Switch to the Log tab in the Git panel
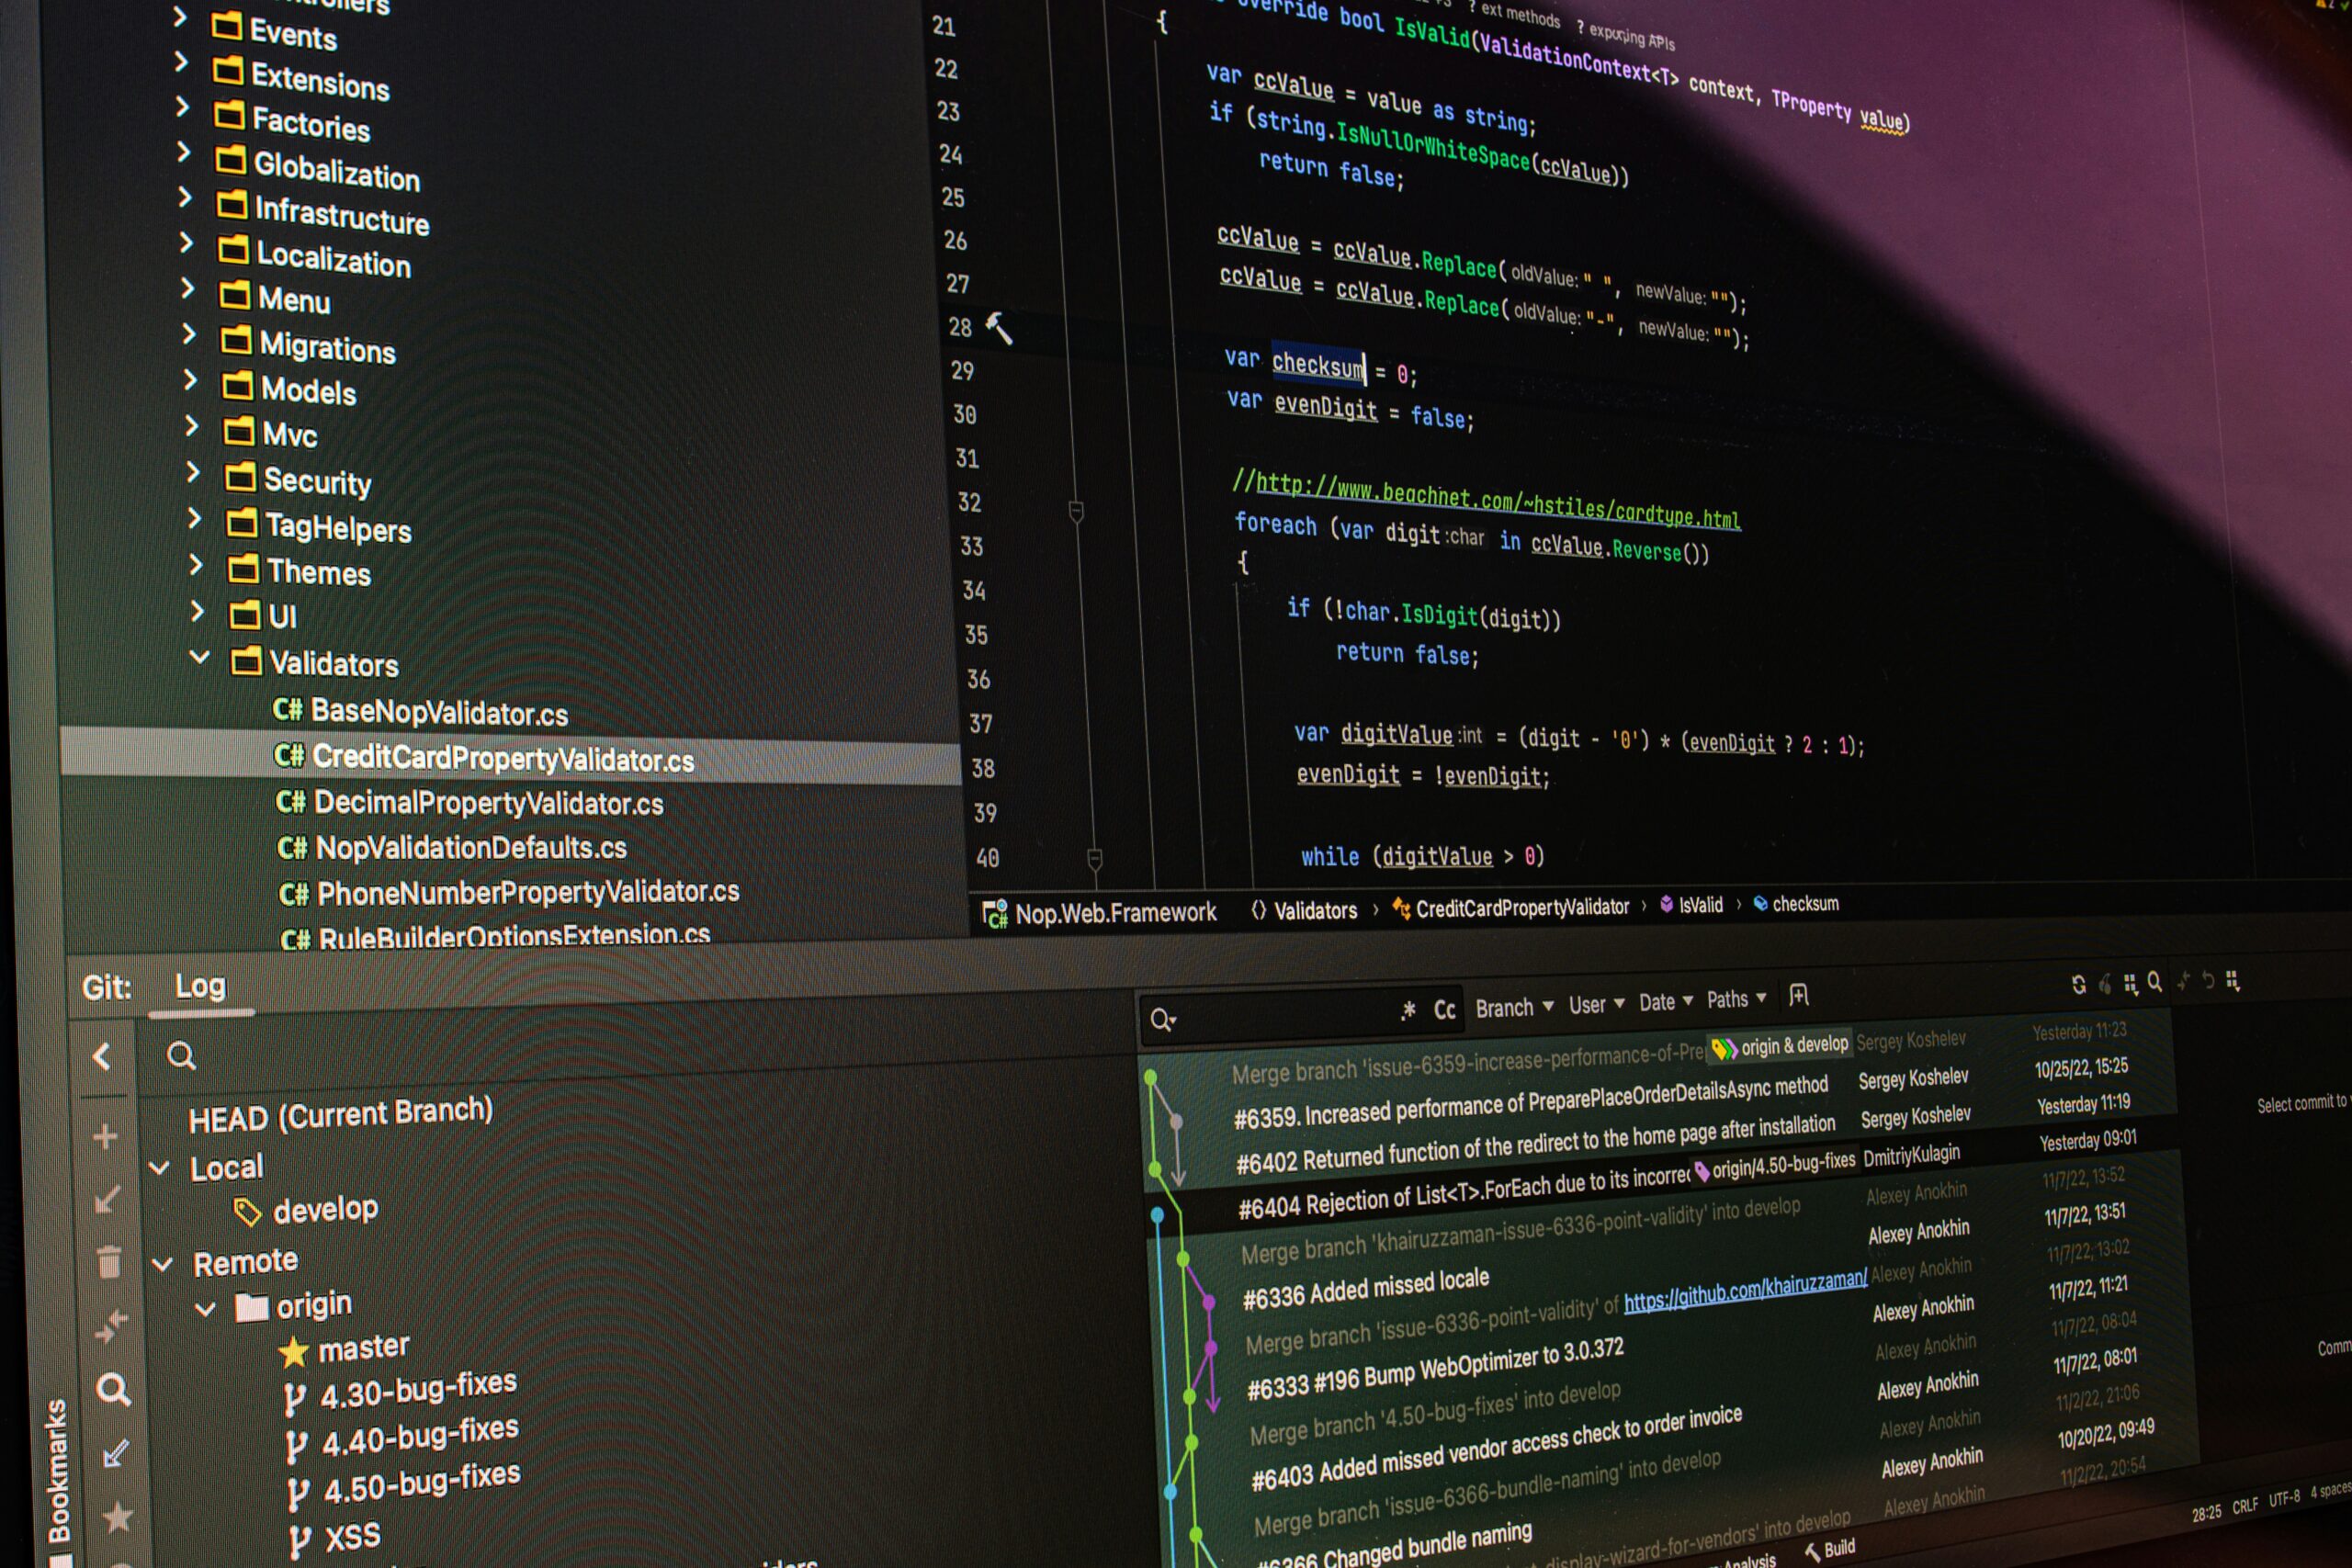The image size is (2352, 1568). 201,987
